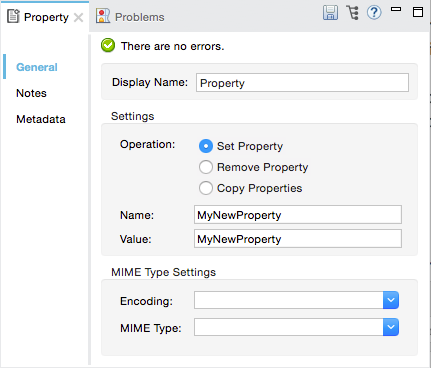The width and height of the screenshot is (431, 368).
Task: Click the 'There are no errors.' message
Action: (x=172, y=46)
